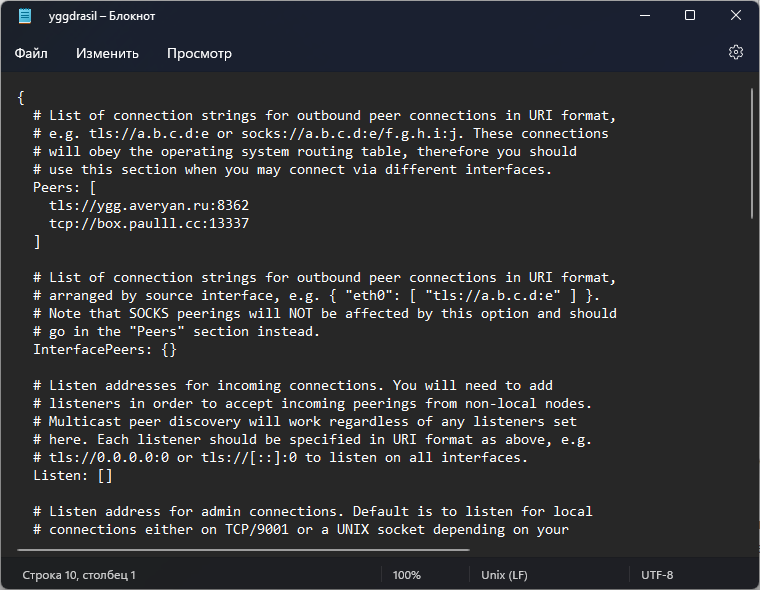
Task: Place cursor on tcp://box.paulll.cc:13337 line
Action: (149, 224)
